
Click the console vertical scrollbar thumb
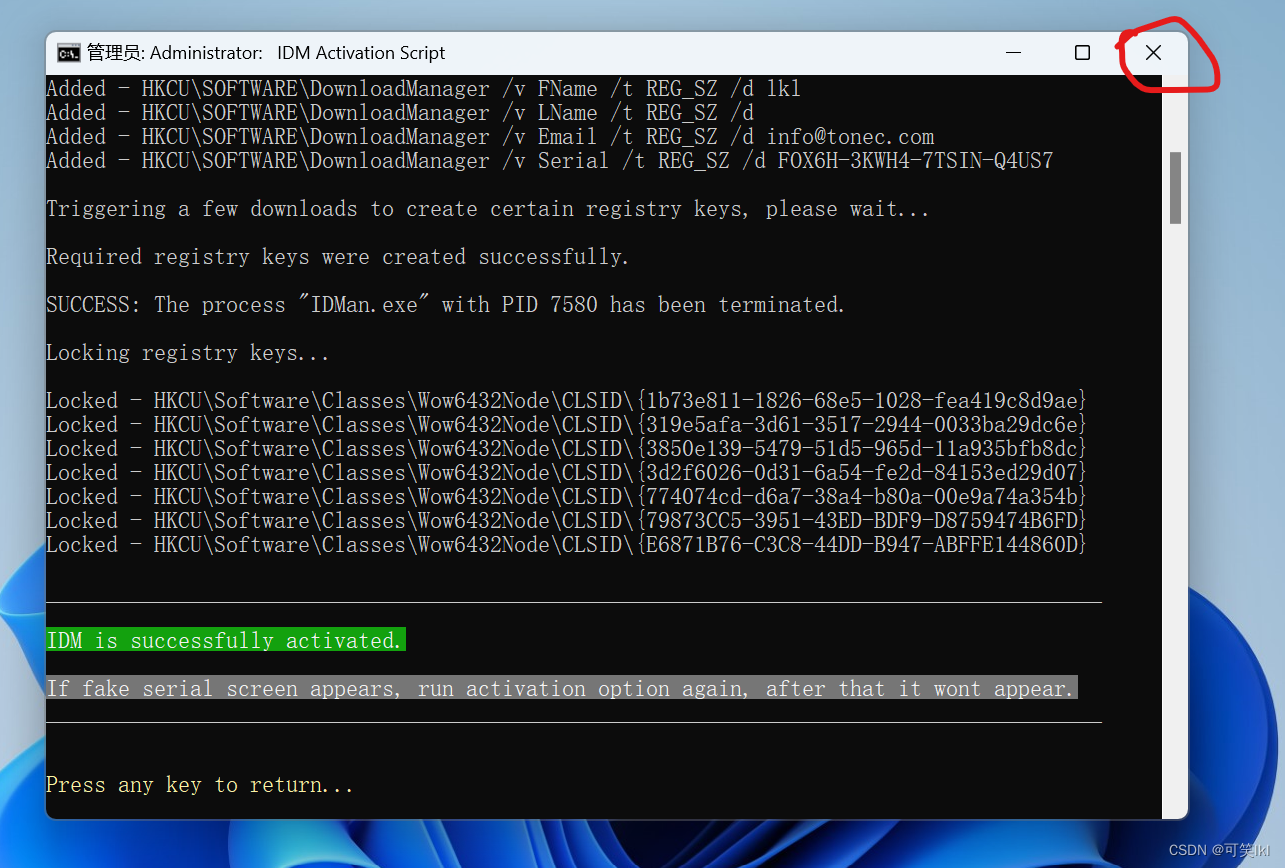[1176, 188]
